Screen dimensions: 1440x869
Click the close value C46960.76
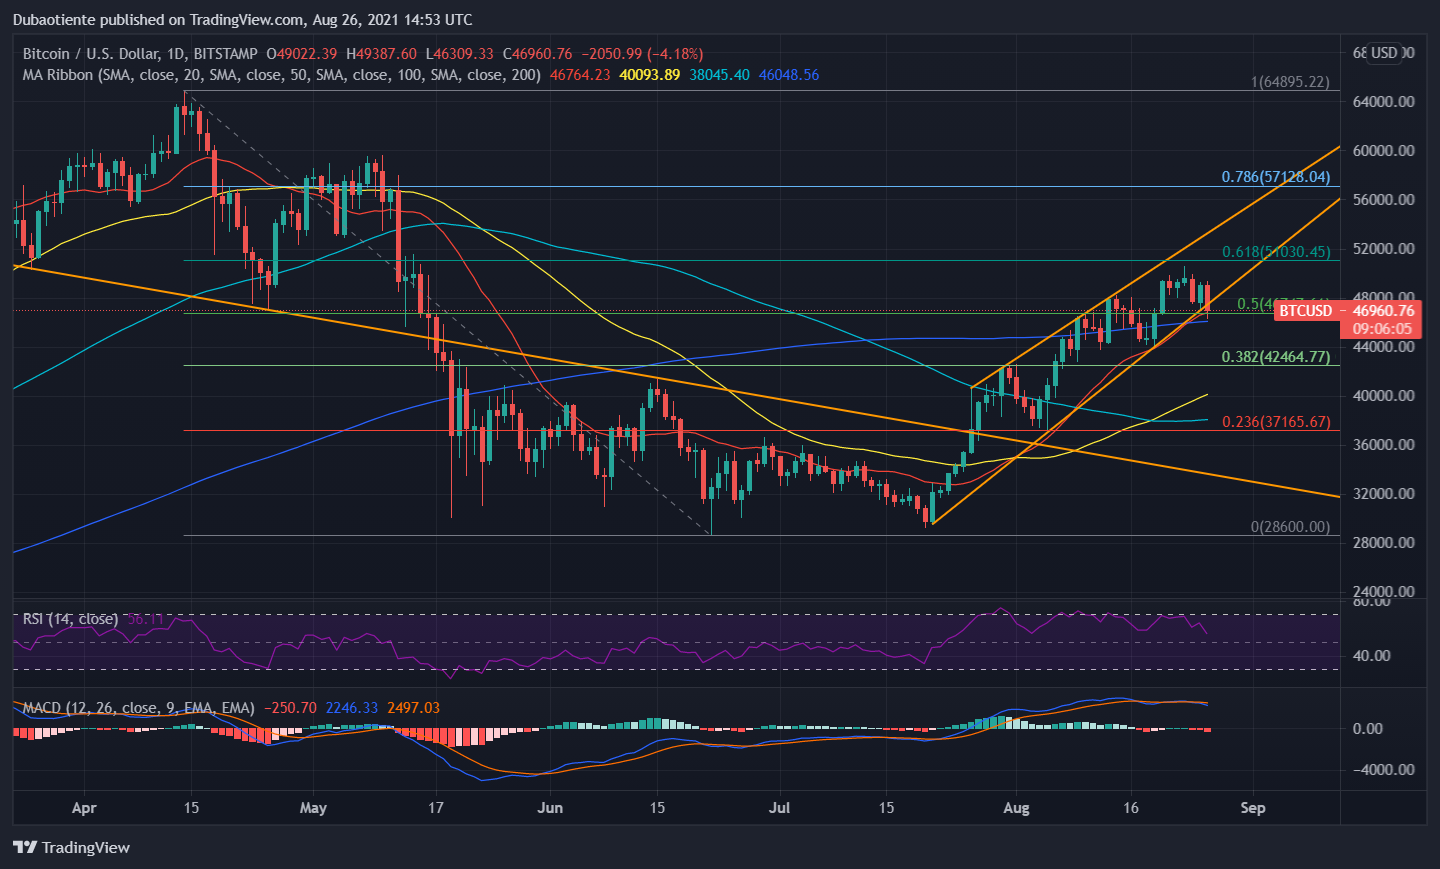(537, 53)
